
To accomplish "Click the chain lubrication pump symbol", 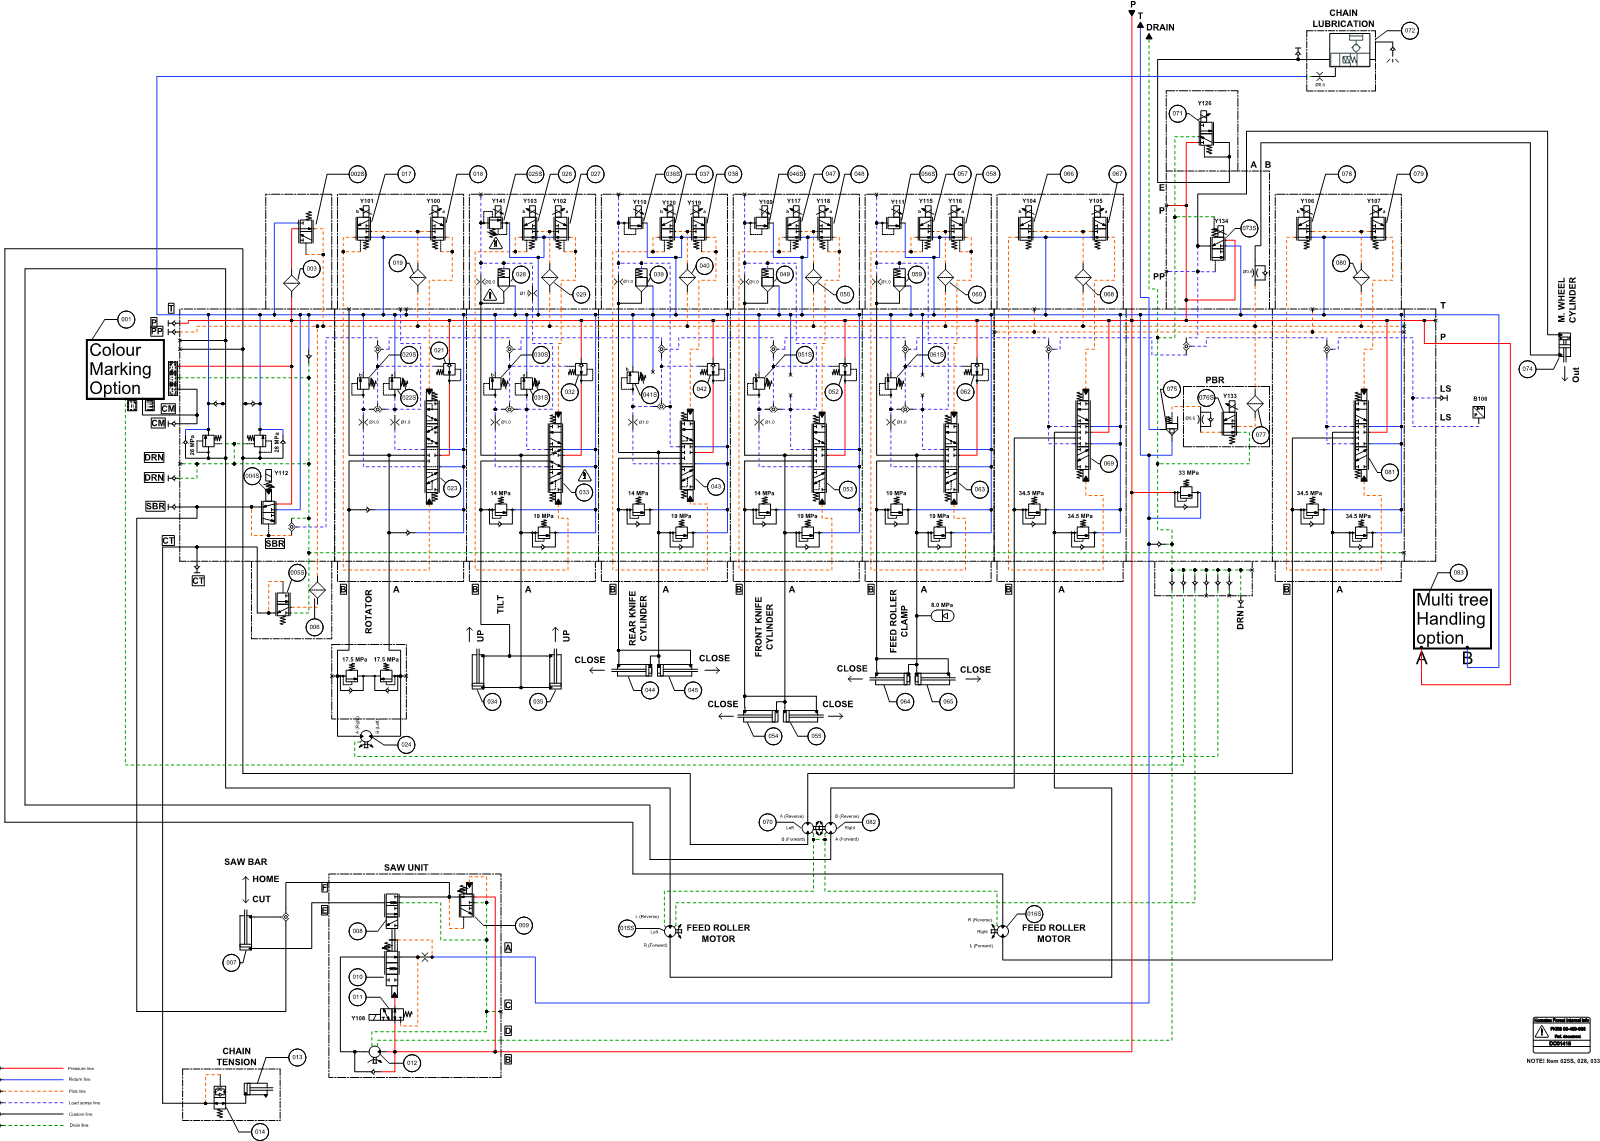I will point(1350,52).
